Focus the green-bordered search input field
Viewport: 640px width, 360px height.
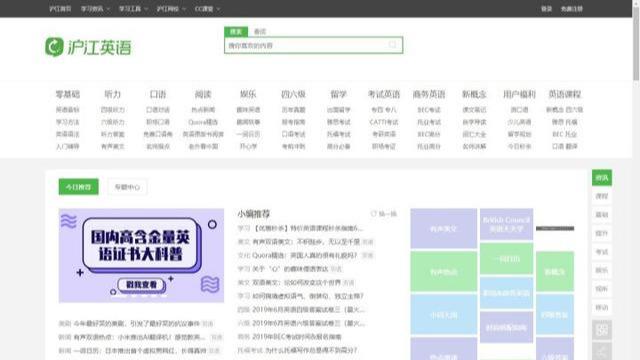click(x=313, y=45)
